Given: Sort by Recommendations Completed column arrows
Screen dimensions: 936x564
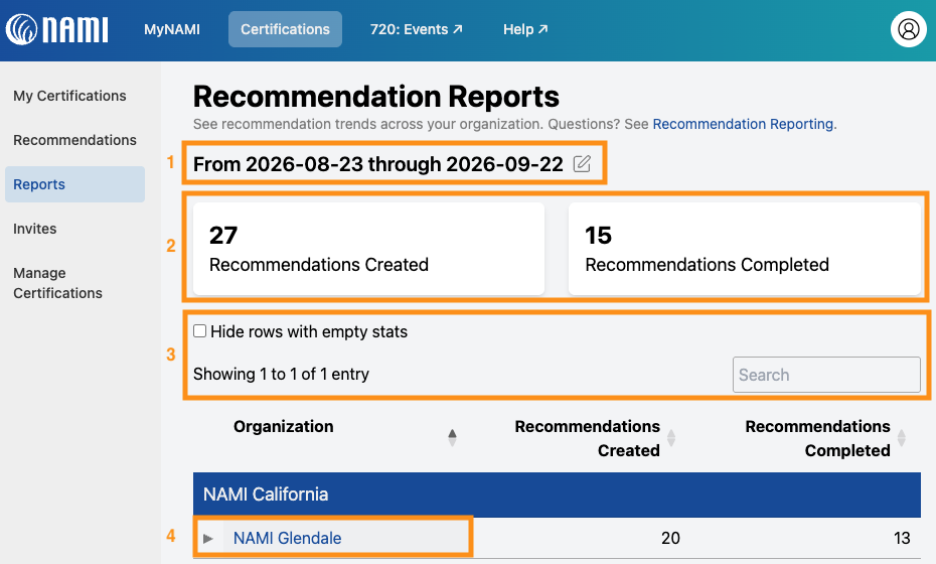Looking at the screenshot, I should click(x=901, y=437).
